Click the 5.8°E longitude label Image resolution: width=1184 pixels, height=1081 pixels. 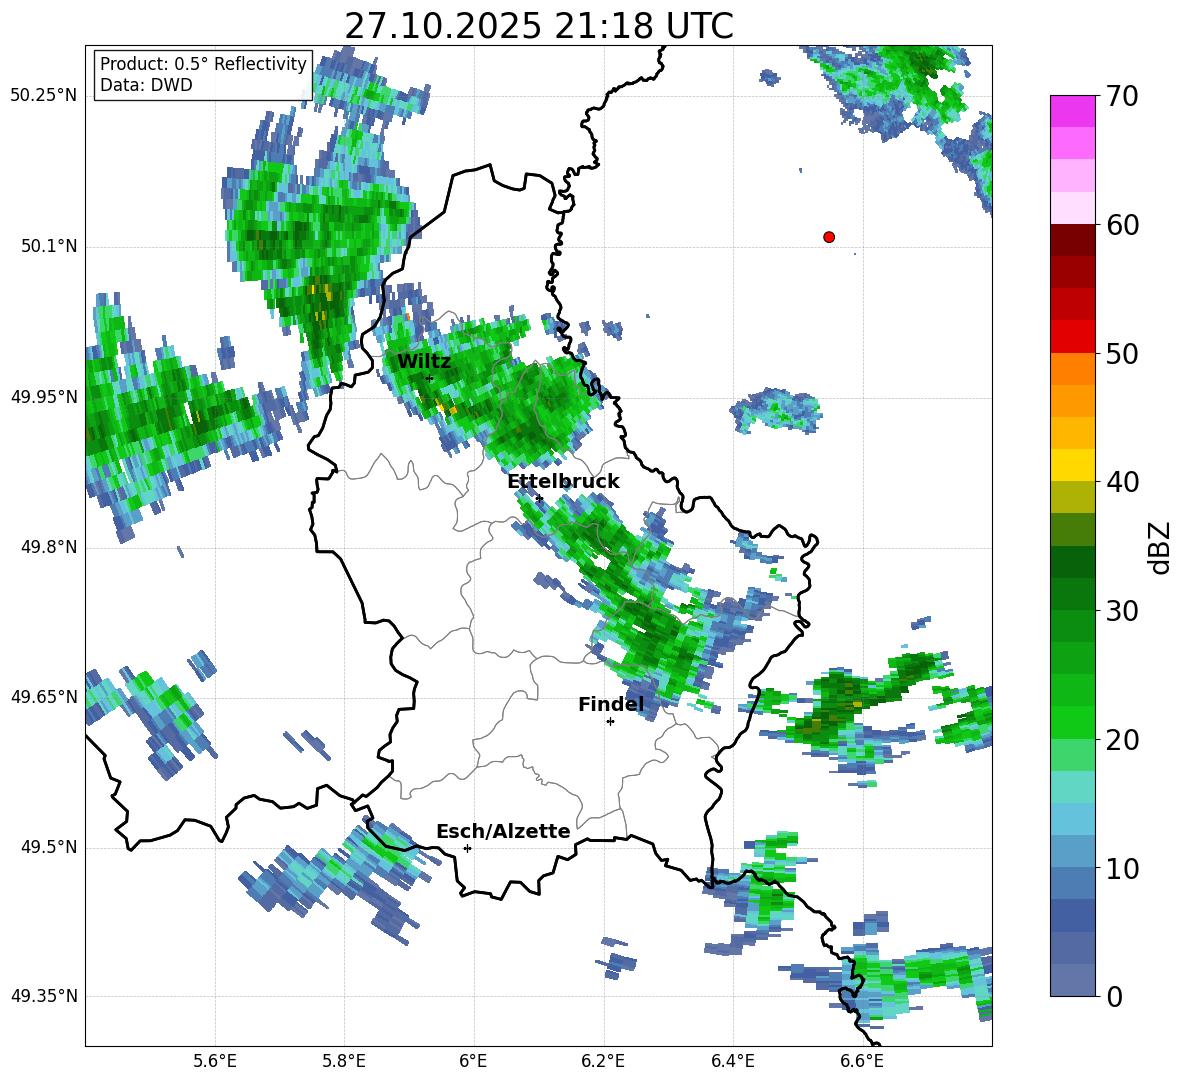(344, 1061)
